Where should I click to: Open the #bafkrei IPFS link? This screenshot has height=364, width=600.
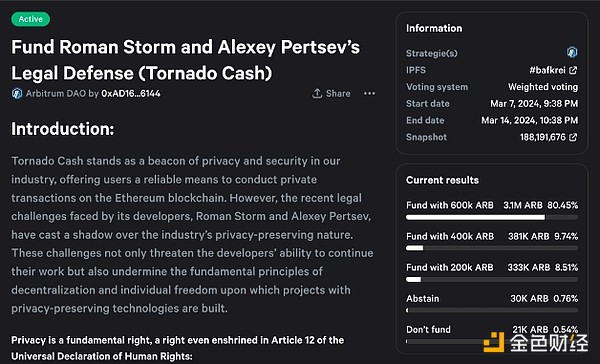[547, 70]
